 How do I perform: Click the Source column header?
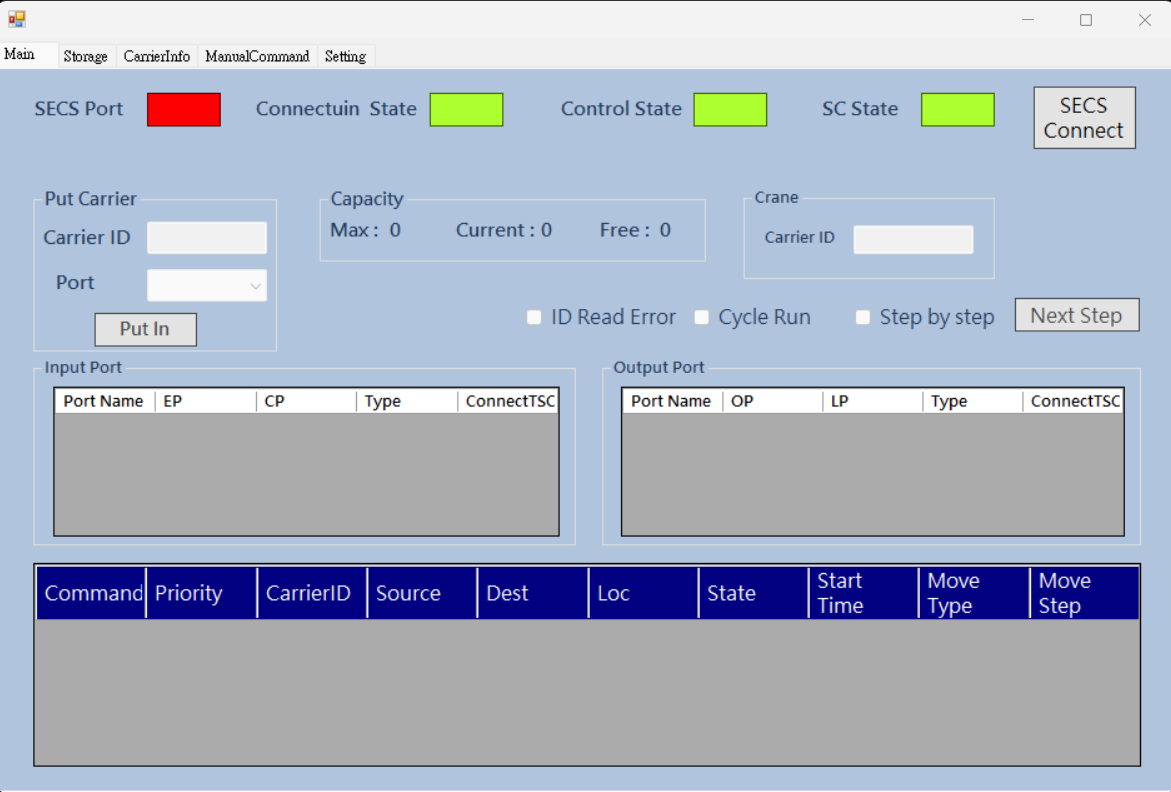[x=422, y=593]
